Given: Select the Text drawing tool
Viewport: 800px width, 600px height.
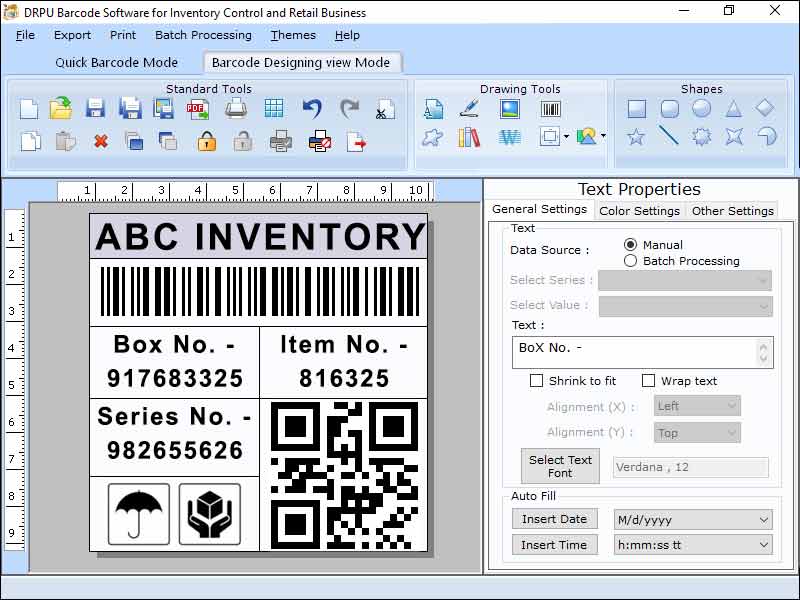Looking at the screenshot, I should point(432,109).
